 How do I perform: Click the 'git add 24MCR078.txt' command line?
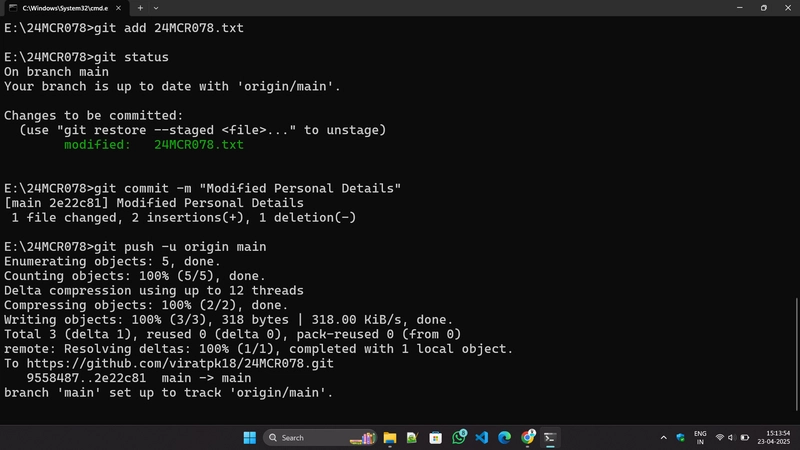(124, 28)
